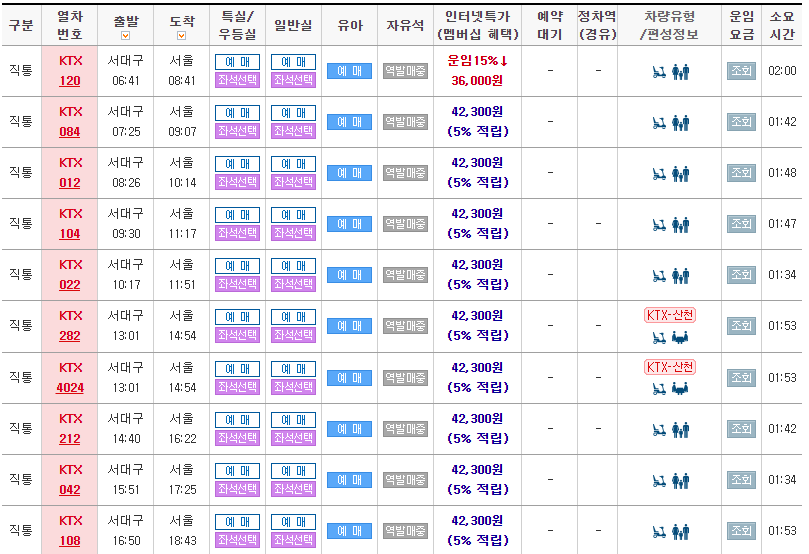The width and height of the screenshot is (809, 554).
Task: Click wheelchair seat icon for KTX 084
Action: coord(659,123)
